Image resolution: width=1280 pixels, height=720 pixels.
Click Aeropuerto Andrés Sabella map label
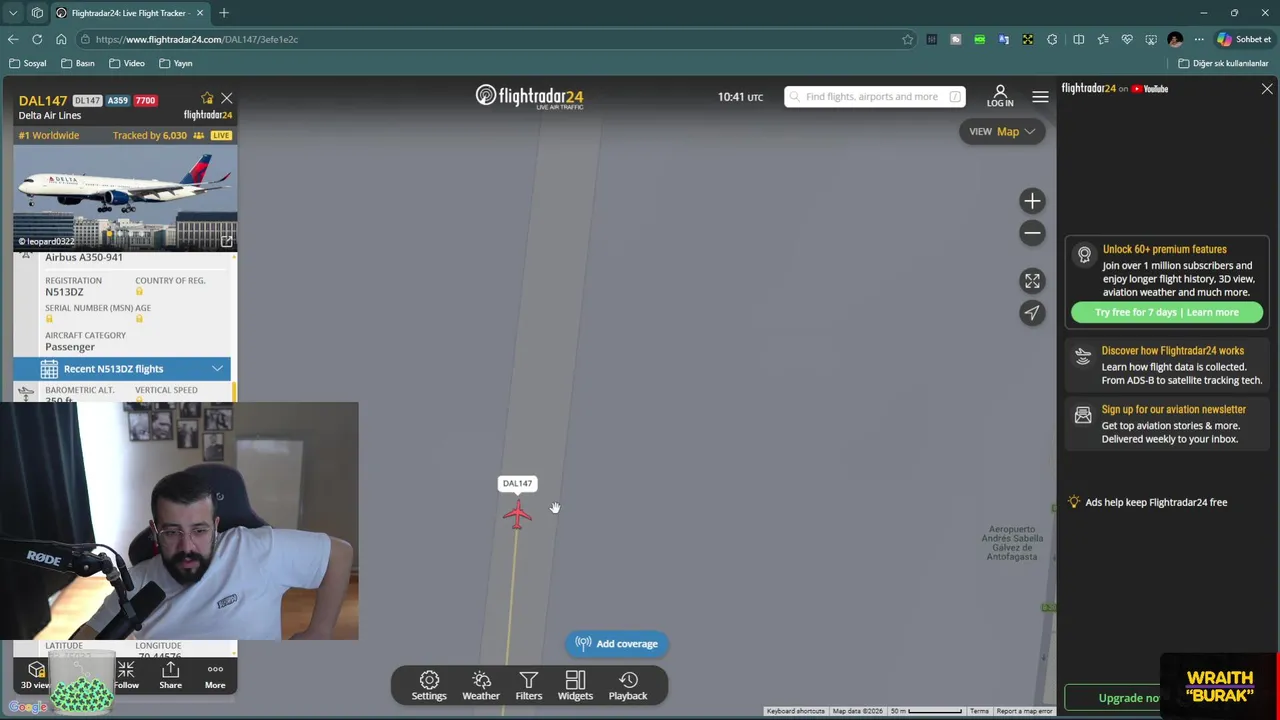tap(1012, 543)
